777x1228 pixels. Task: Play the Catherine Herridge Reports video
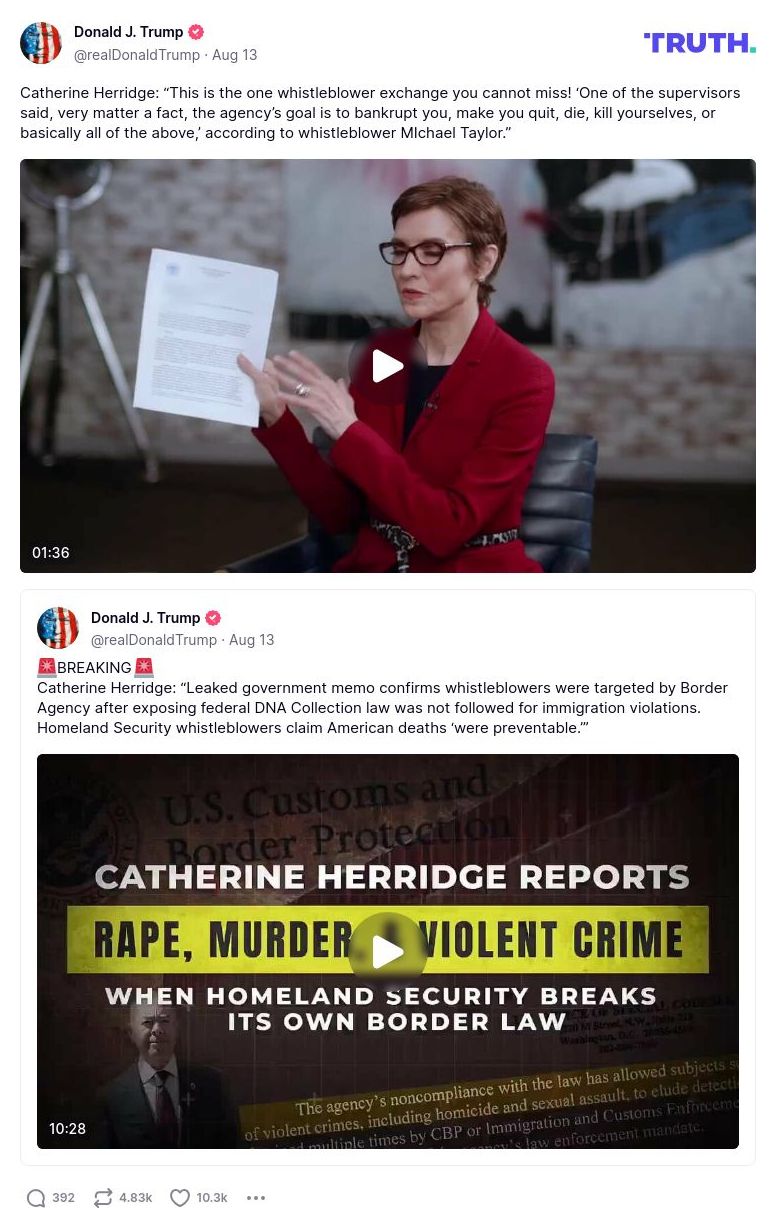[x=388, y=952]
